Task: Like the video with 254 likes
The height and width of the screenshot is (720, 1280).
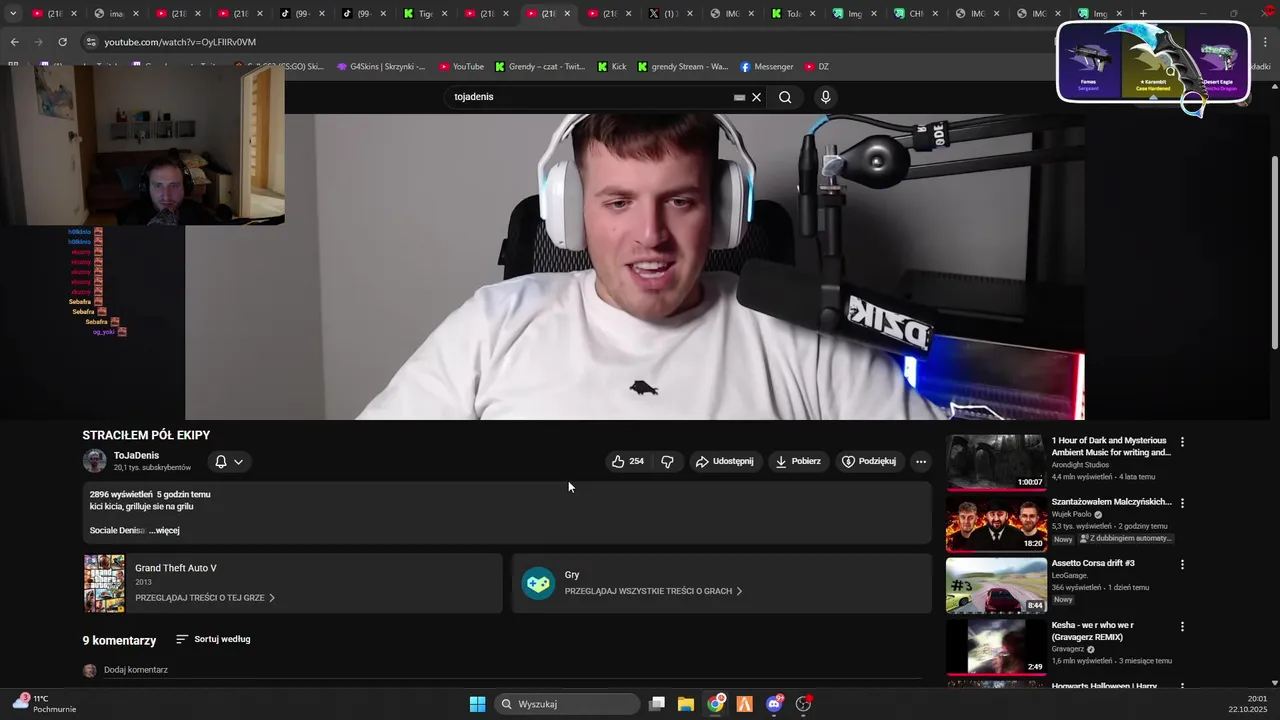Action: click(627, 461)
